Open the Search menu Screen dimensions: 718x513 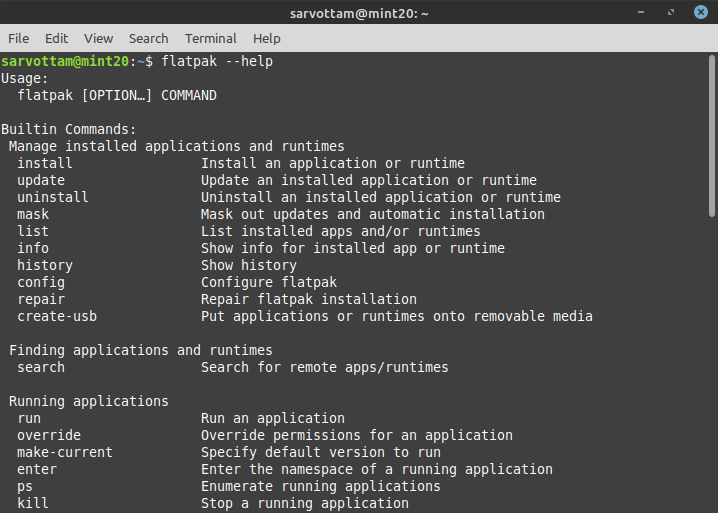pyautogui.click(x=148, y=38)
